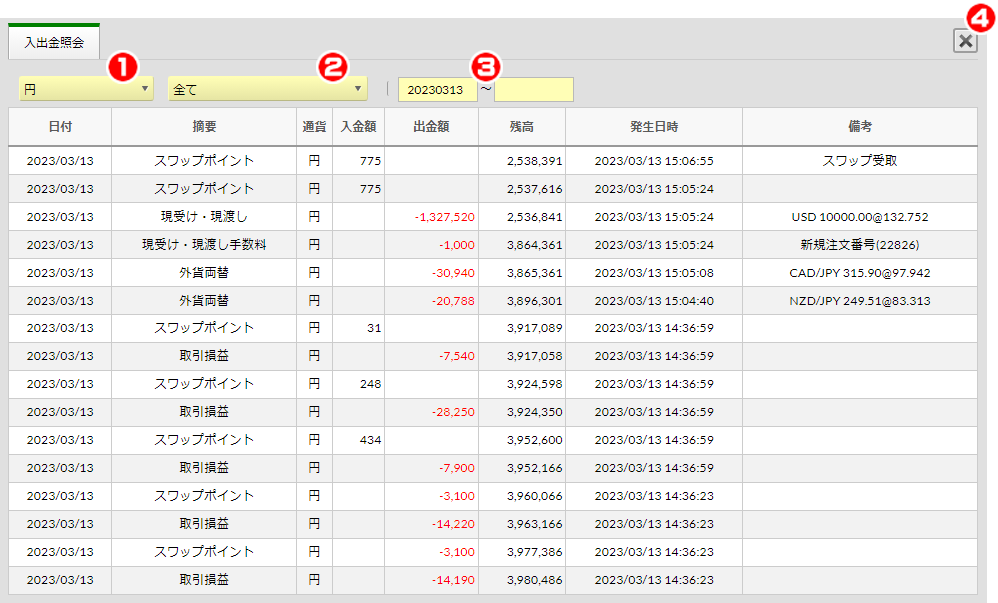Image resolution: width=998 pixels, height=603 pixels.
Task: Click the 備考 column header
Action: [860, 127]
